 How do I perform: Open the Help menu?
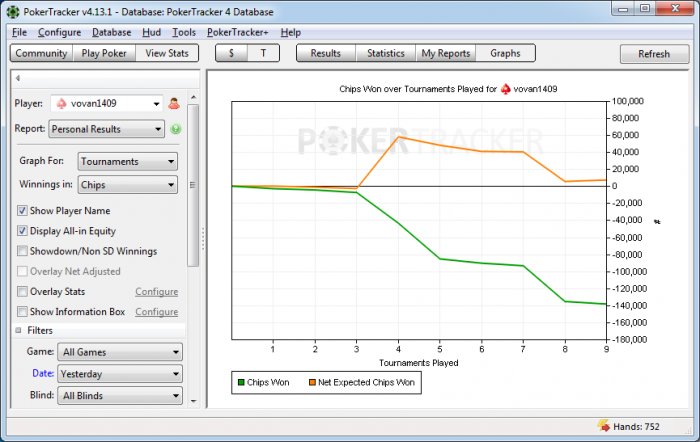click(x=291, y=33)
